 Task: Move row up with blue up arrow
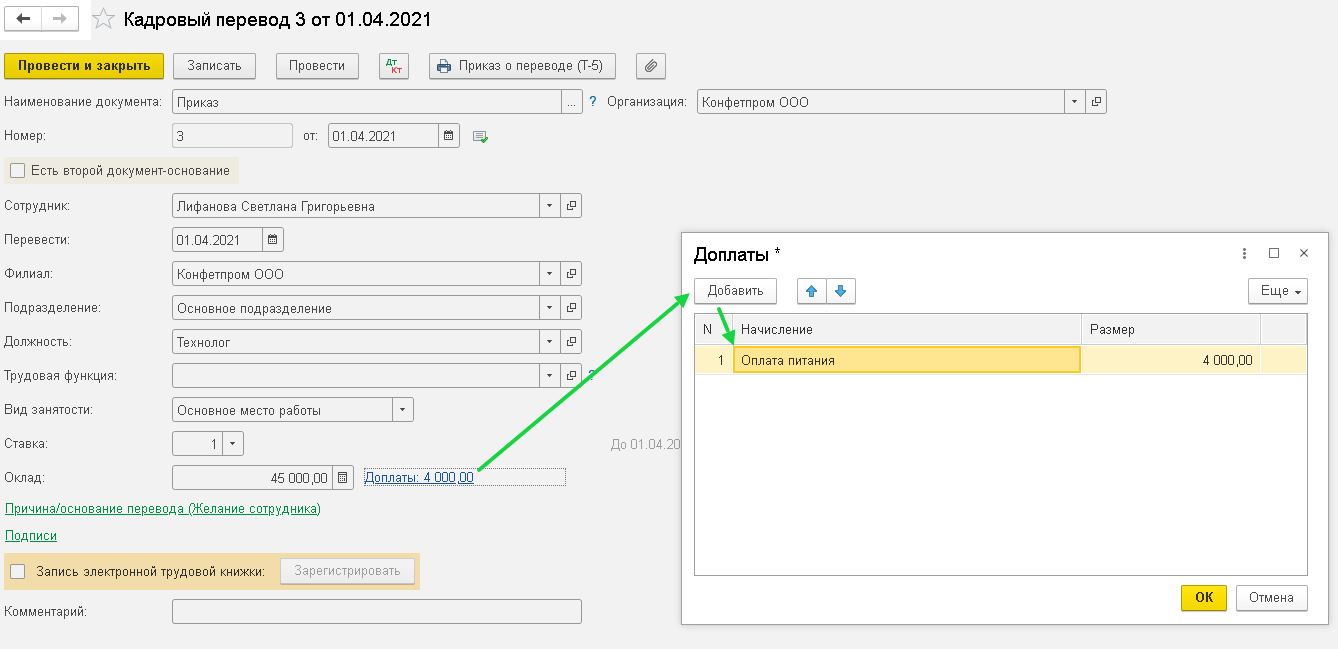[811, 291]
